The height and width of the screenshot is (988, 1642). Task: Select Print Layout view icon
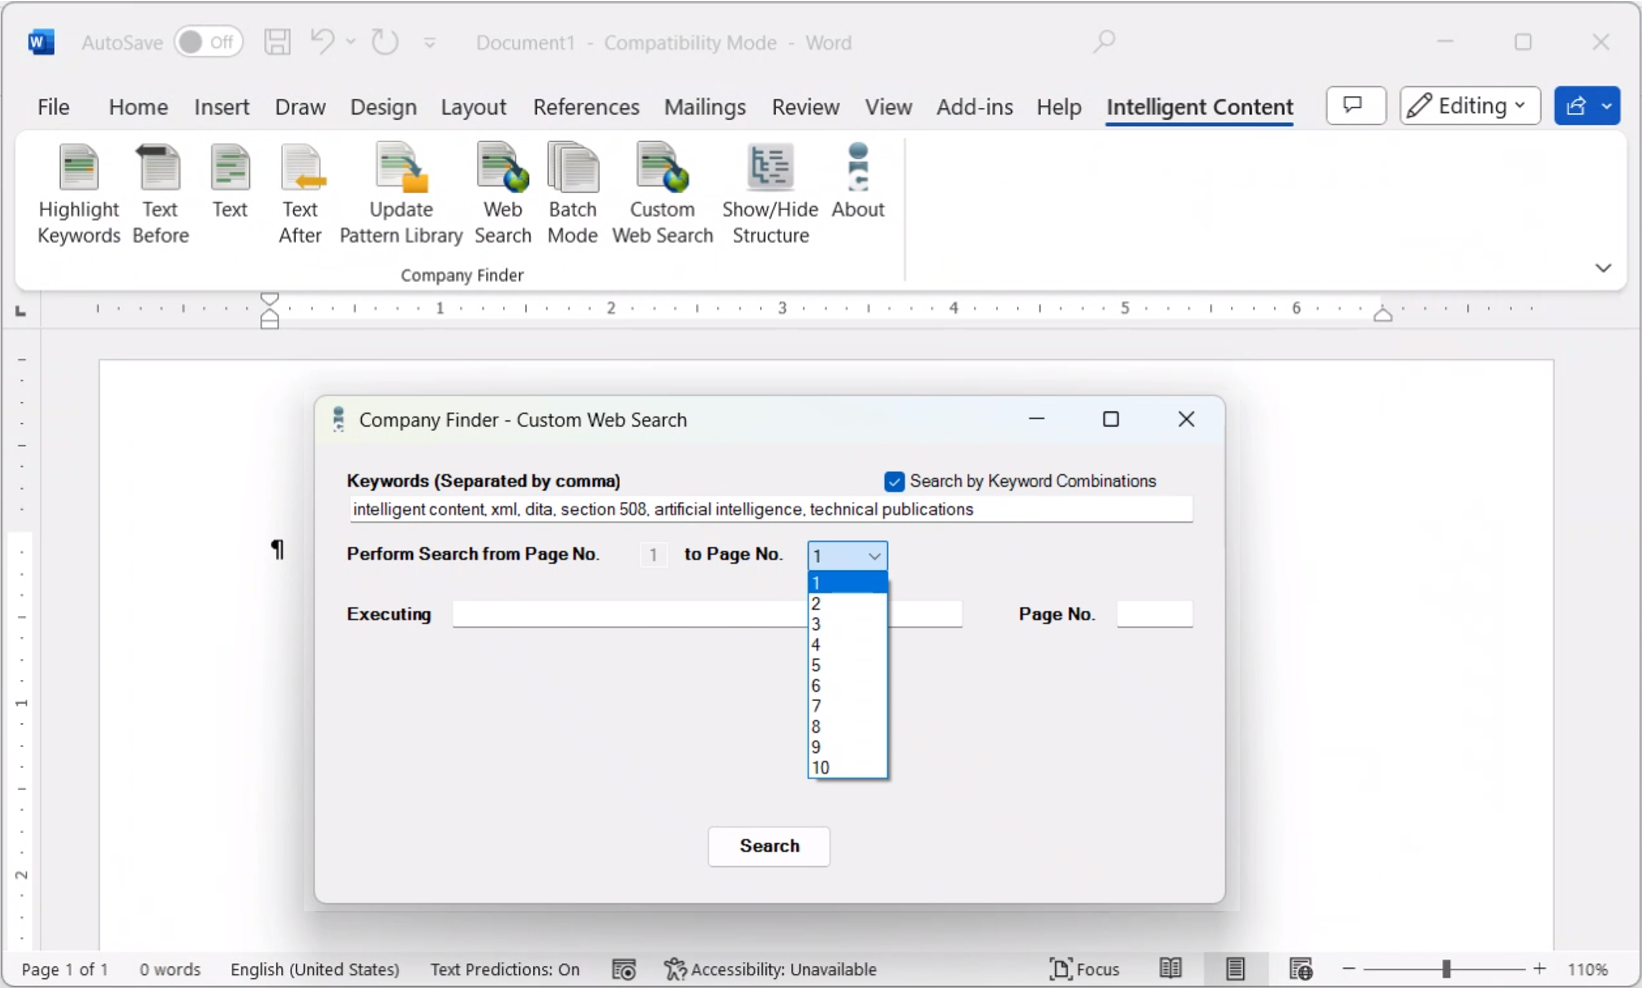pyautogui.click(x=1236, y=969)
